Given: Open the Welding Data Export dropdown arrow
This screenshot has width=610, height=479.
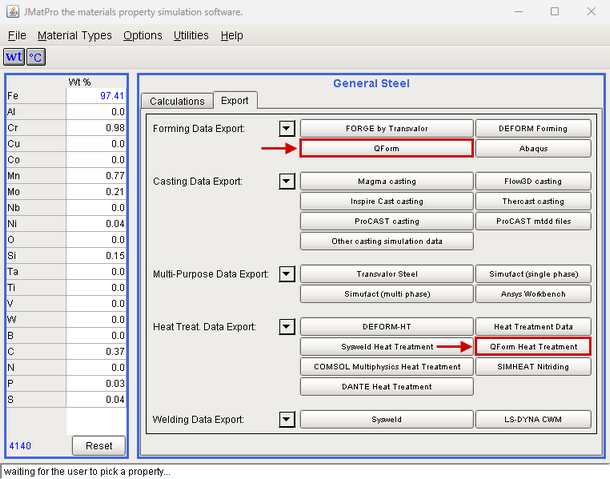Looking at the screenshot, I should 287,419.
